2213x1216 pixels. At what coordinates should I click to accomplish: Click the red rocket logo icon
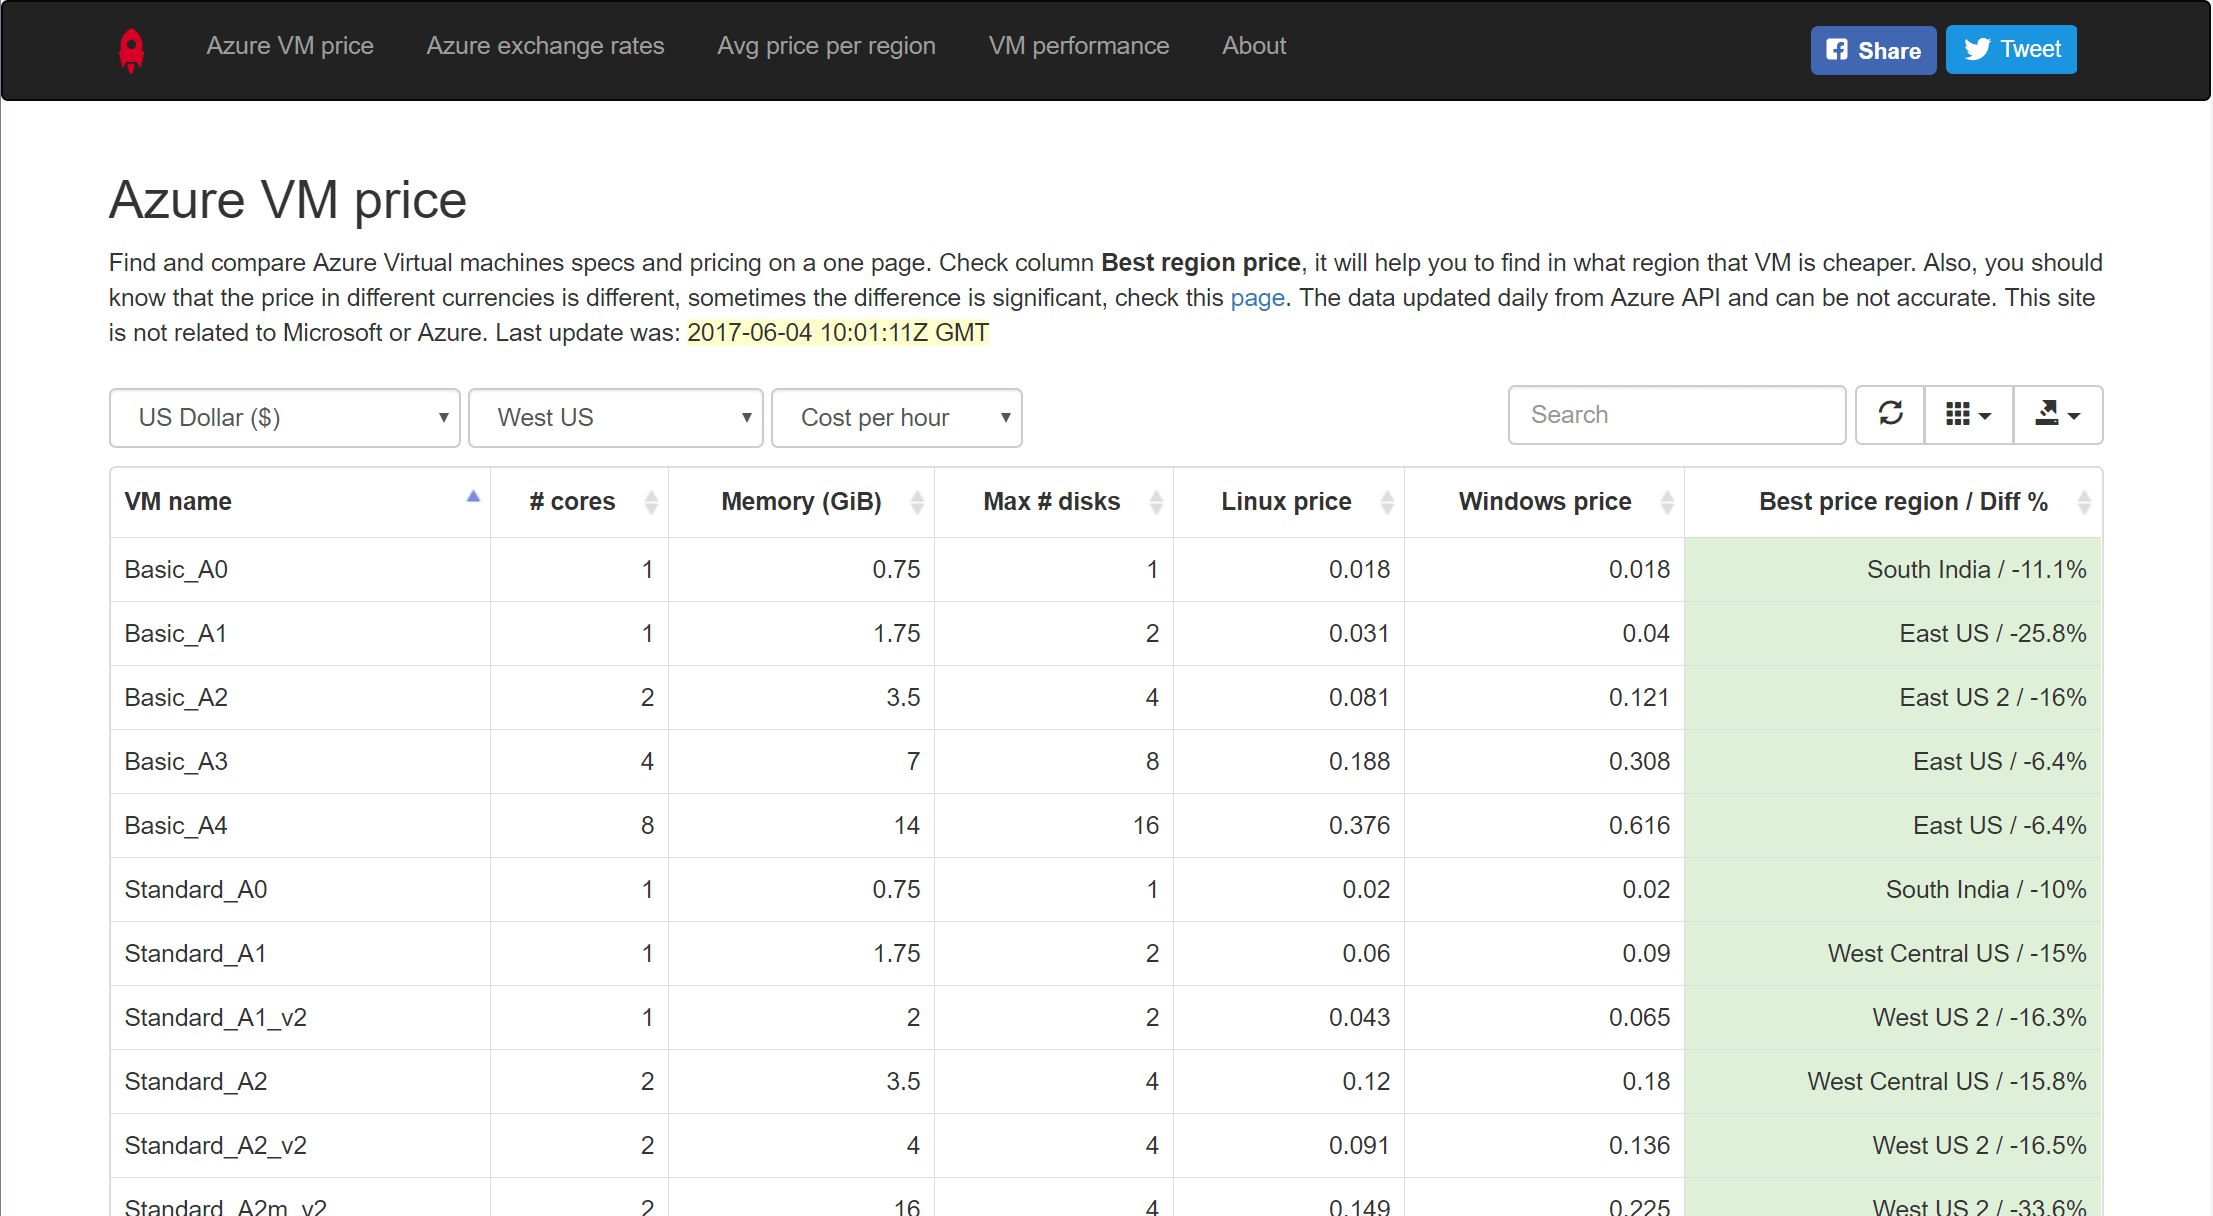tap(131, 49)
